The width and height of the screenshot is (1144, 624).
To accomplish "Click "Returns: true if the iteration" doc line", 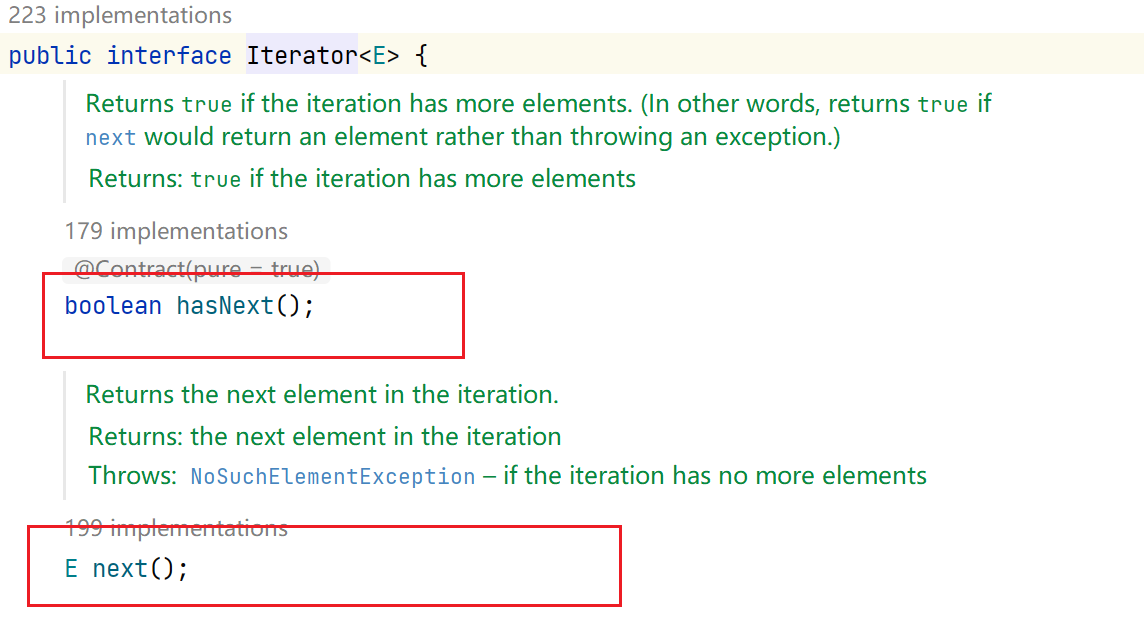I will [x=362, y=179].
